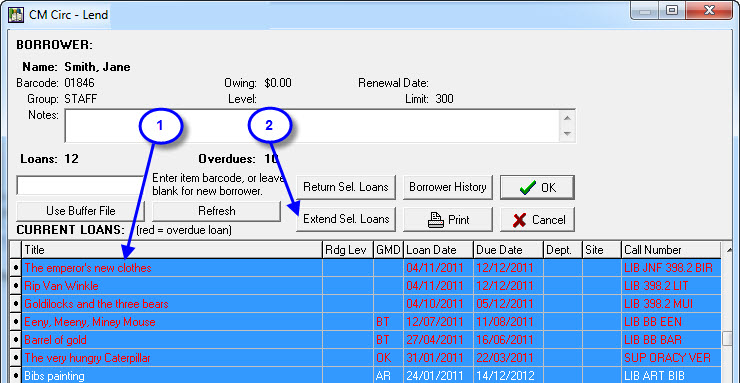Select row marker for The emperor's new clothes

pyautogui.click(x=16, y=268)
